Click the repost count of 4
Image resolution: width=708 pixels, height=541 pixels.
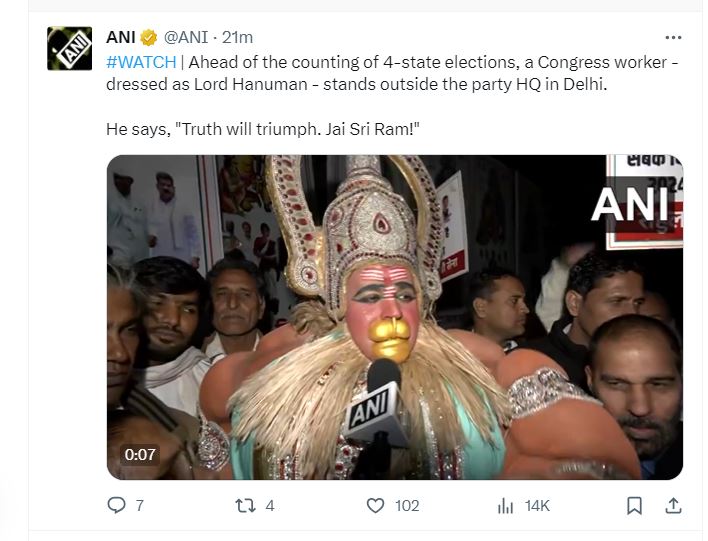pyautogui.click(x=269, y=506)
